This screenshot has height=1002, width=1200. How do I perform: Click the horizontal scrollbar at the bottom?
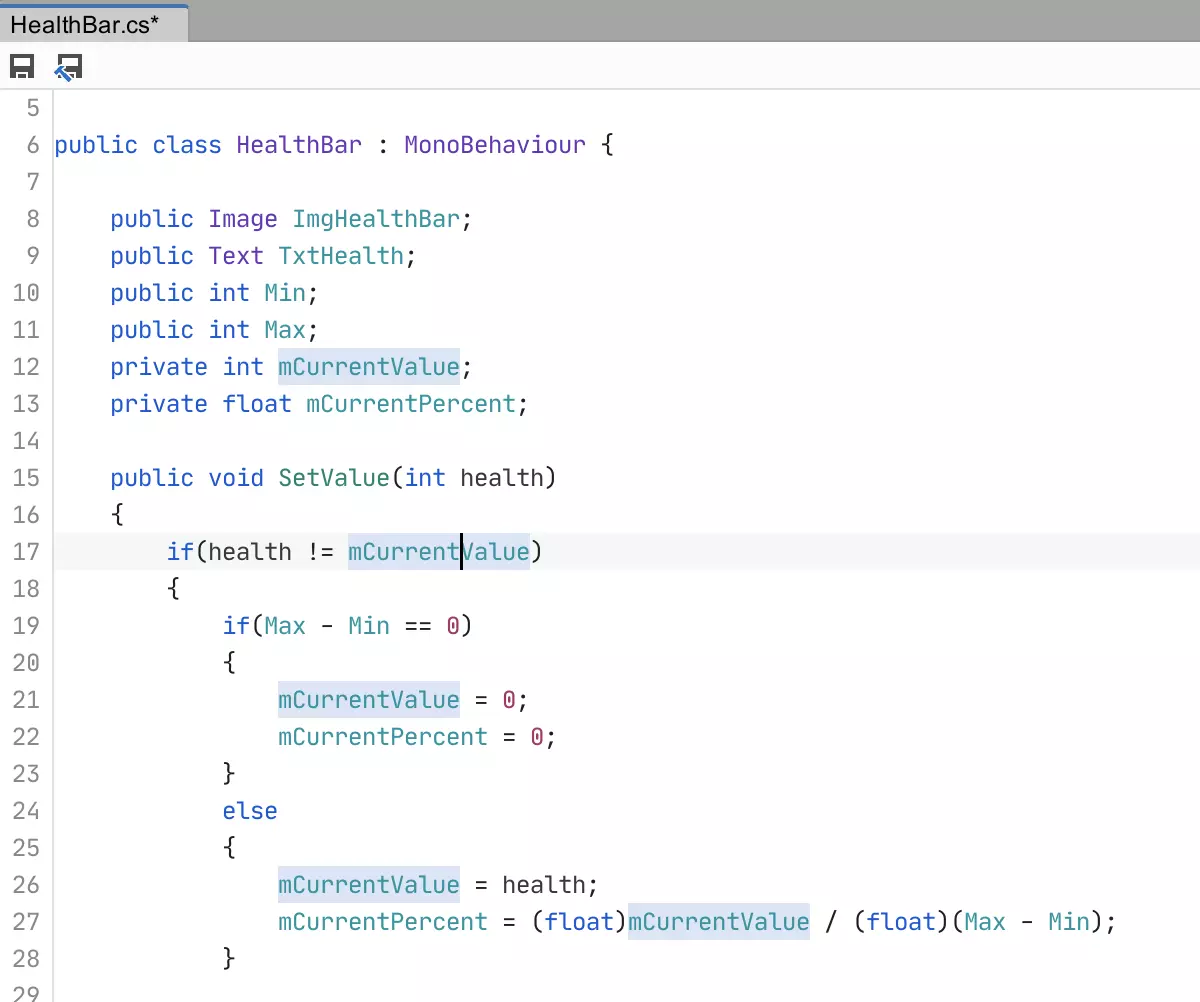(600, 996)
